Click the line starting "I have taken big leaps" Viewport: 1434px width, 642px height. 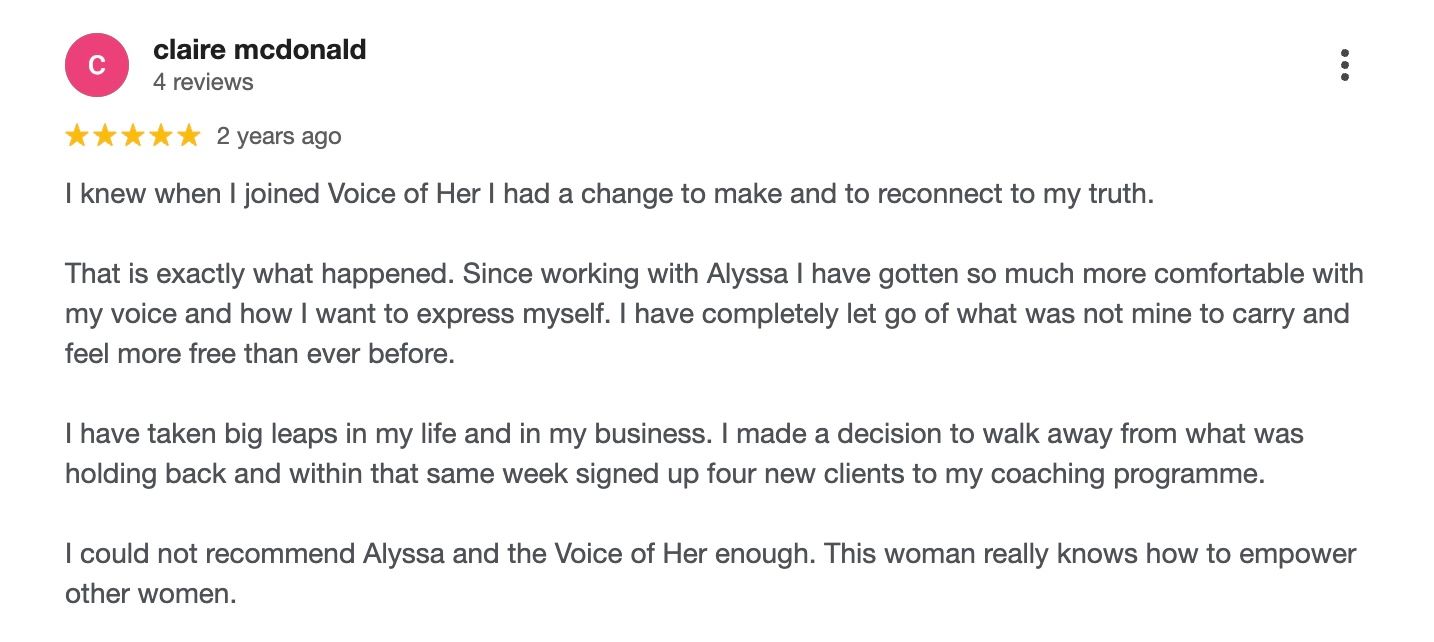[x=683, y=434]
